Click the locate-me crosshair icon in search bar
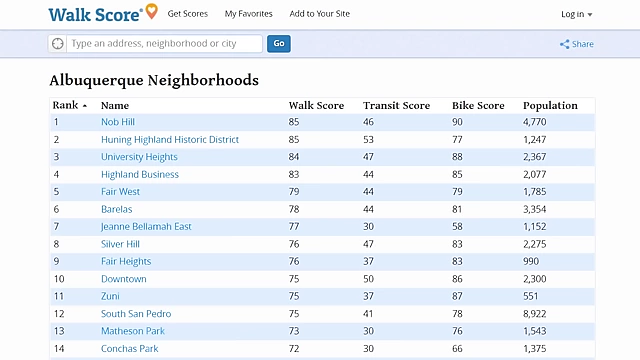Image resolution: width=640 pixels, height=360 pixels. click(x=58, y=43)
